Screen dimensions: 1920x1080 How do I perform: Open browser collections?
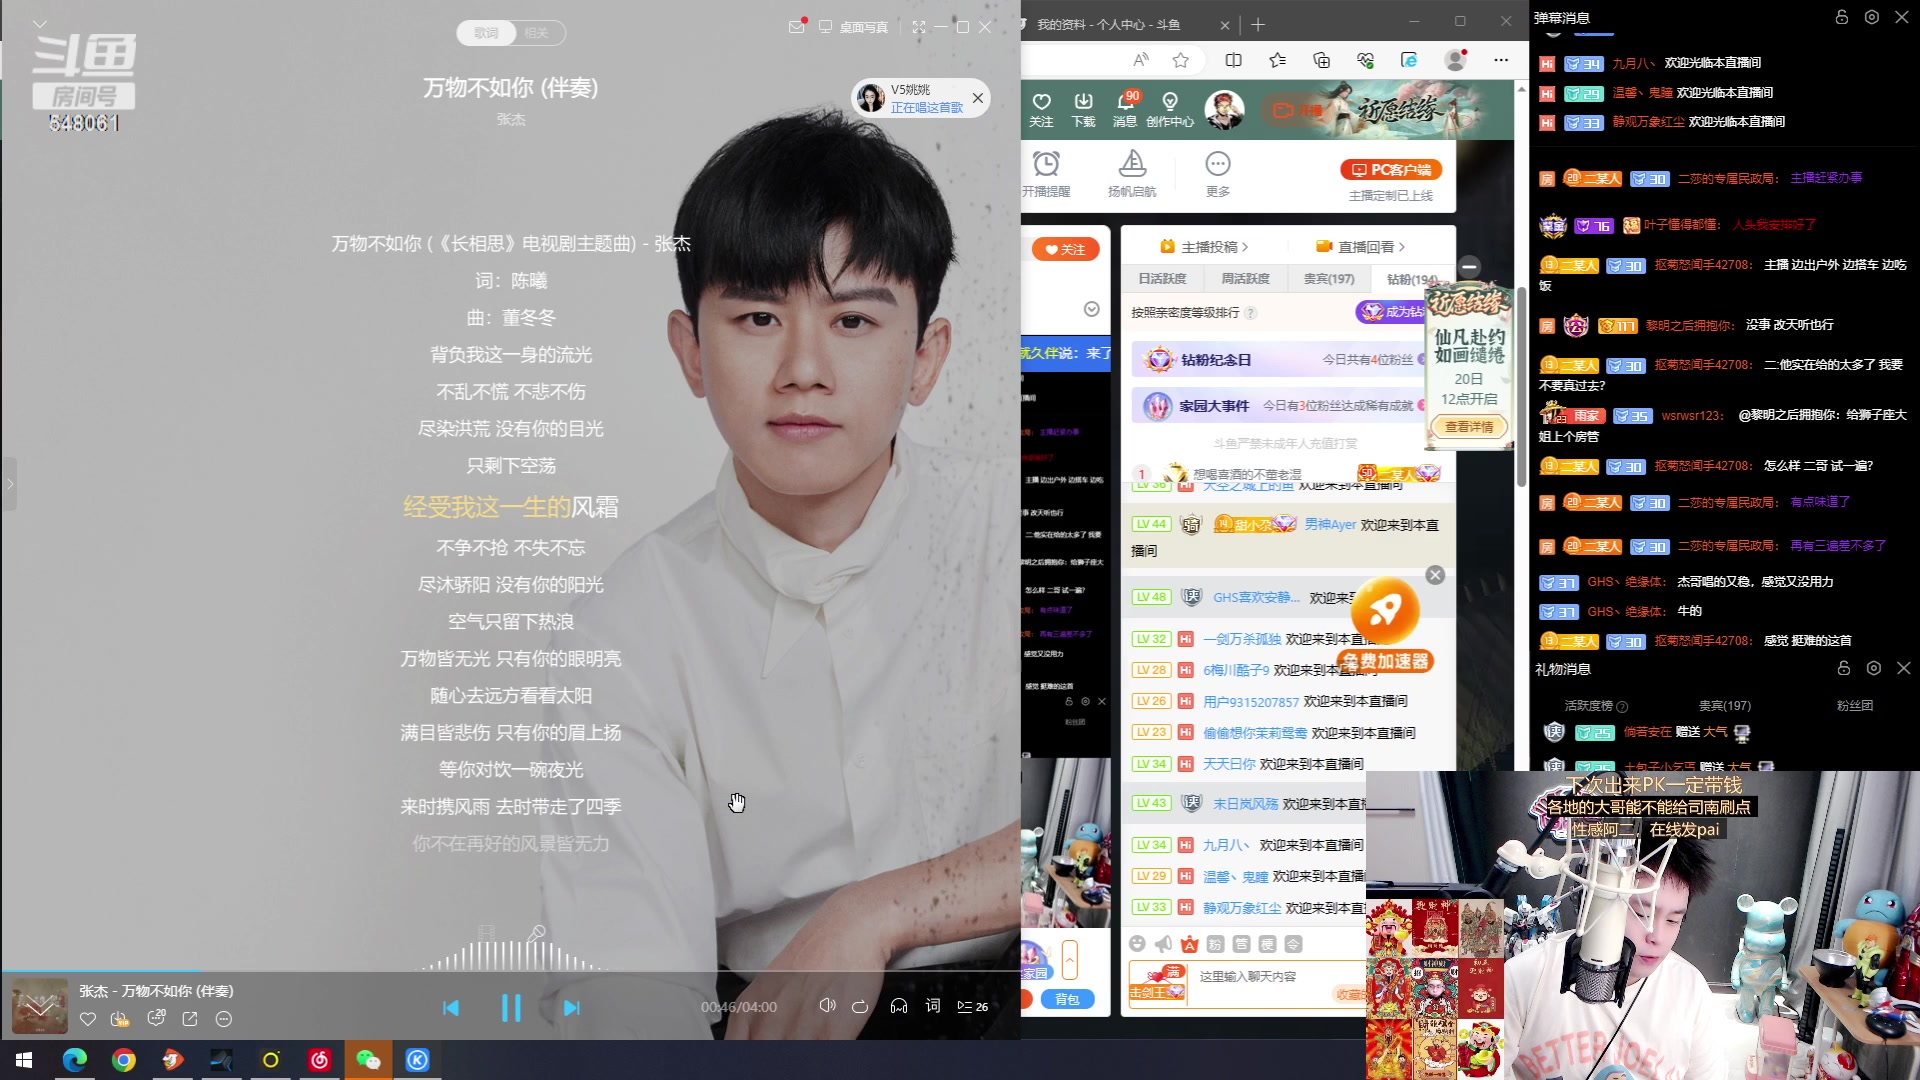(x=1321, y=60)
